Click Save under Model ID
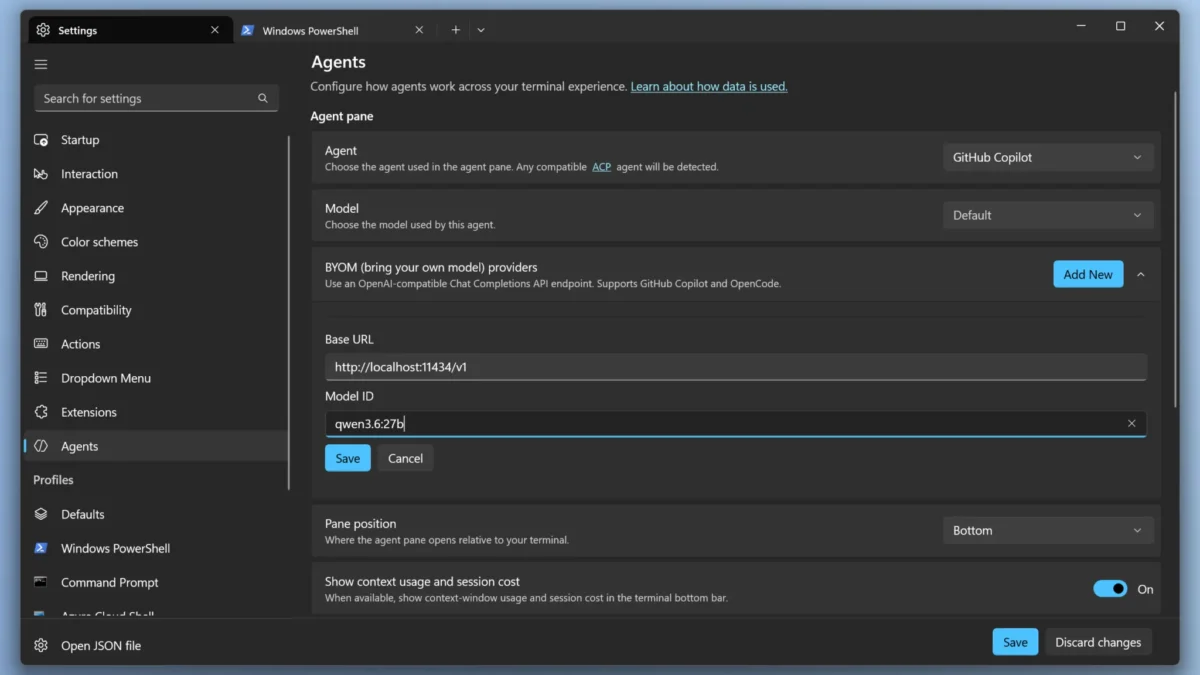 click(348, 458)
